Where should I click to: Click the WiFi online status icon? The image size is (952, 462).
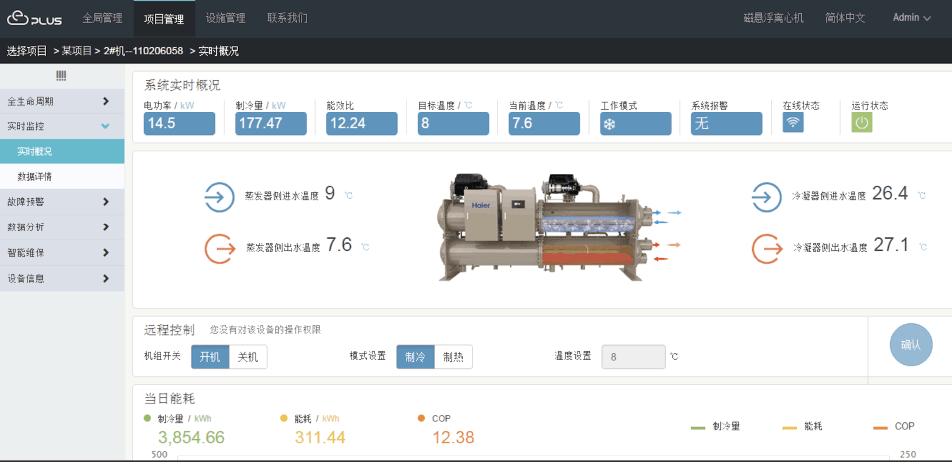tap(793, 122)
